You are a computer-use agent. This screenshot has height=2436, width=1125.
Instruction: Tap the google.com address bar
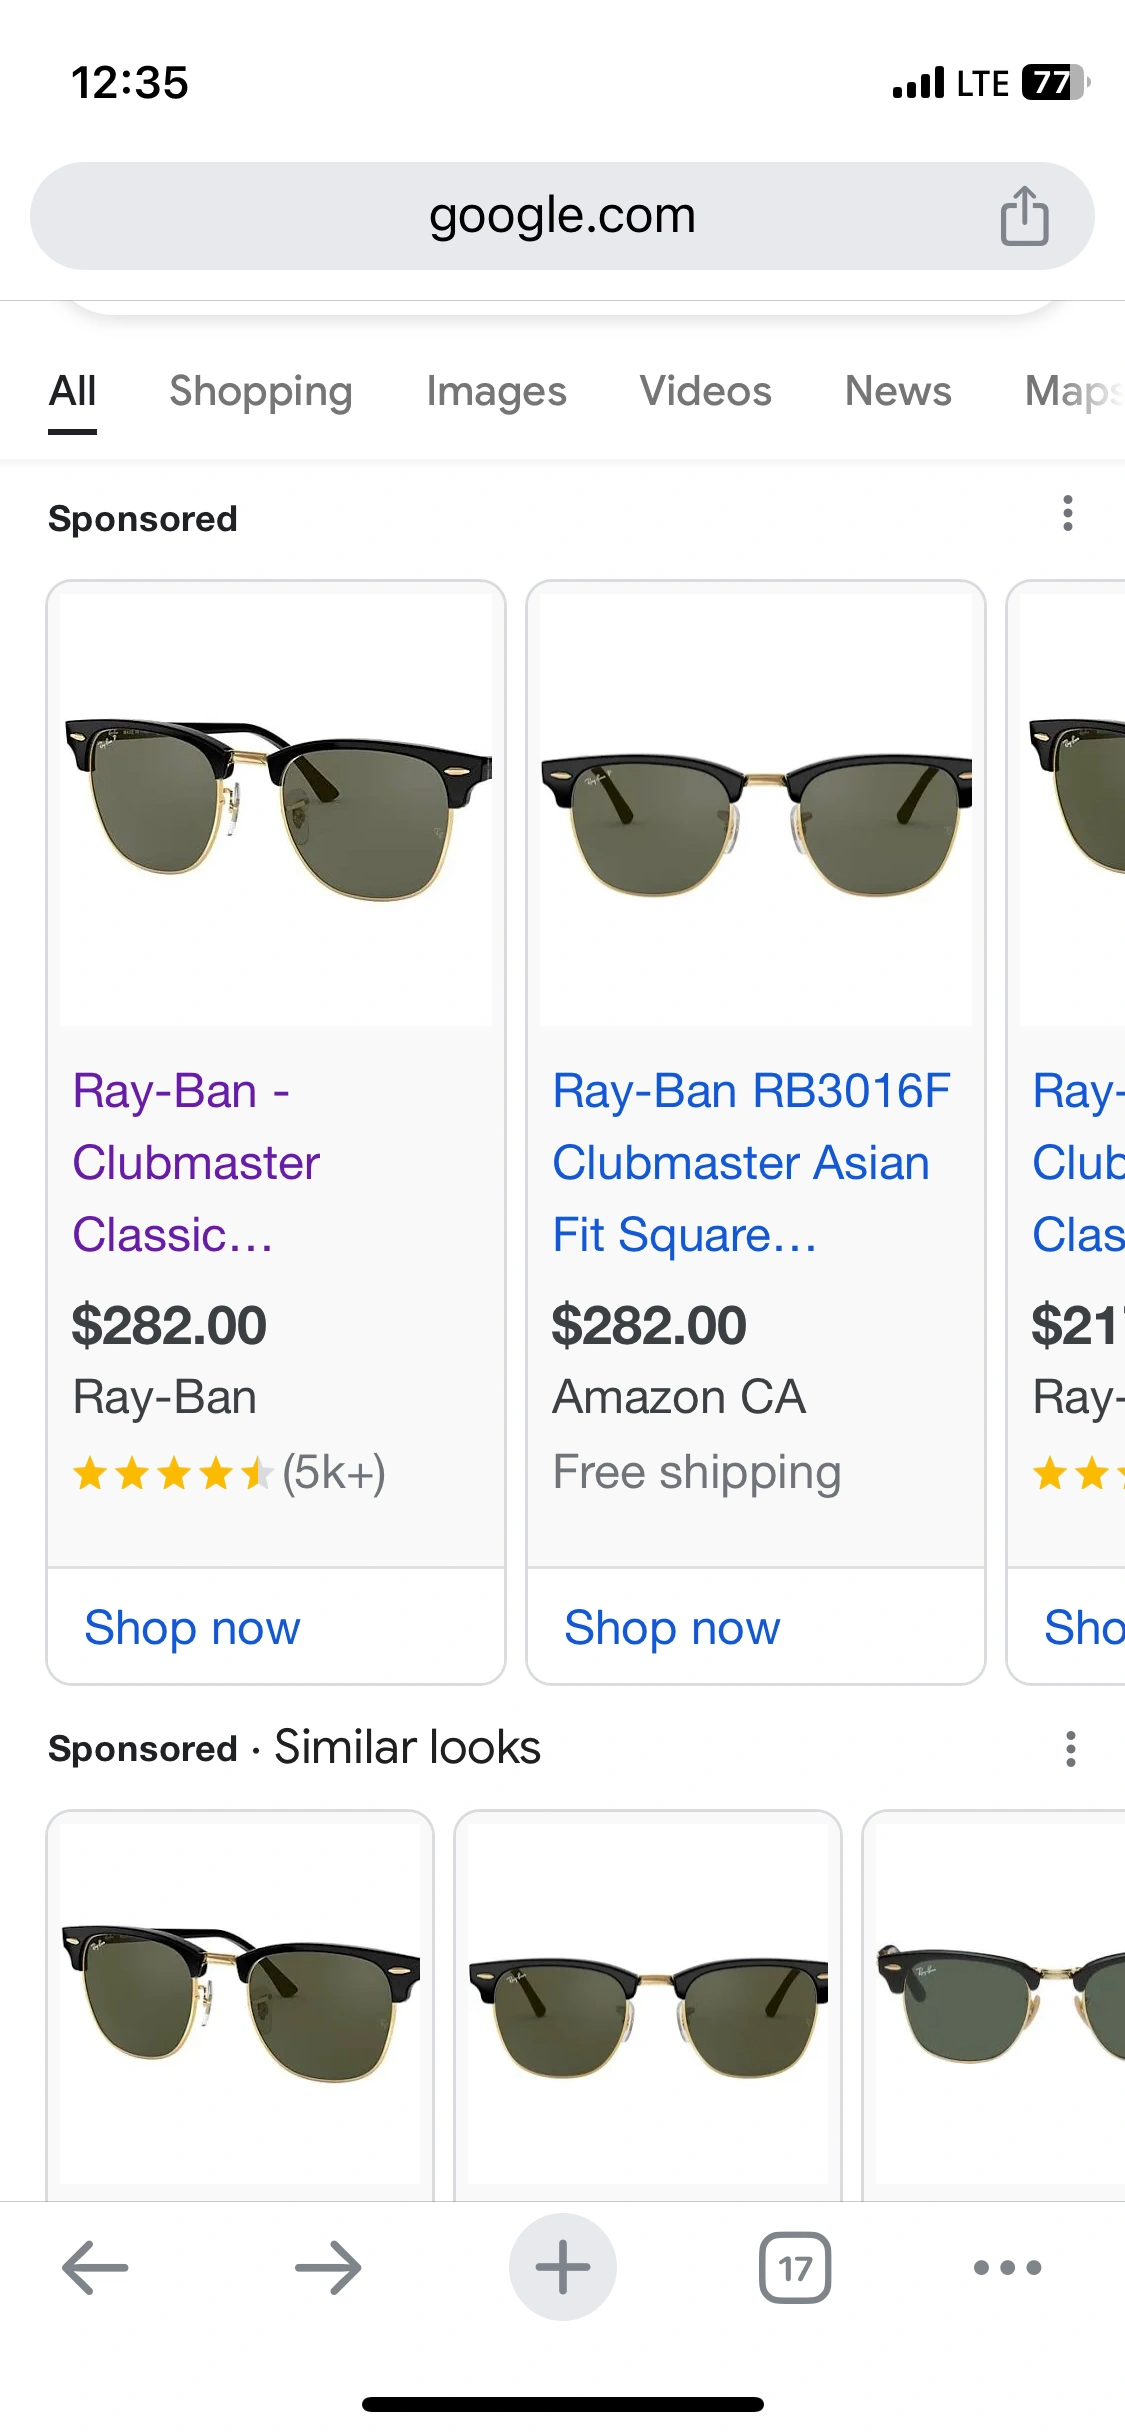point(562,216)
